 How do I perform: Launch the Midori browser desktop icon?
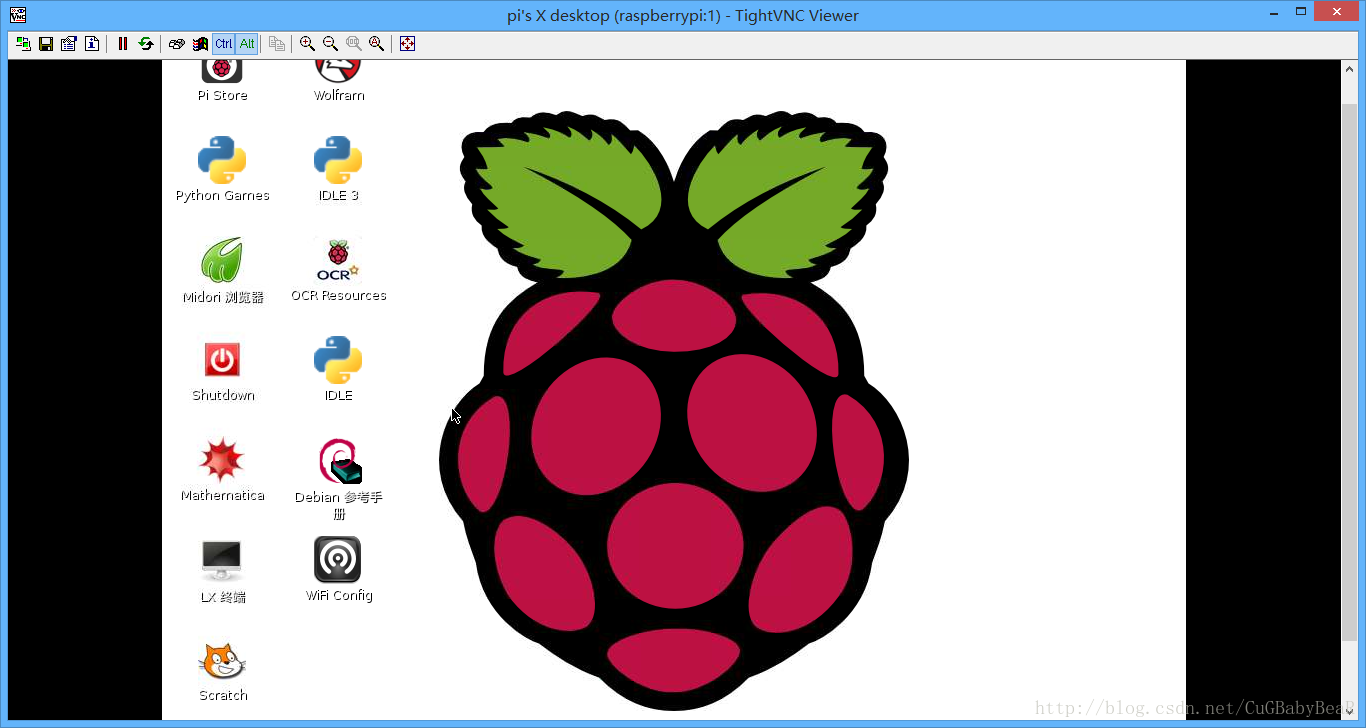(x=222, y=260)
